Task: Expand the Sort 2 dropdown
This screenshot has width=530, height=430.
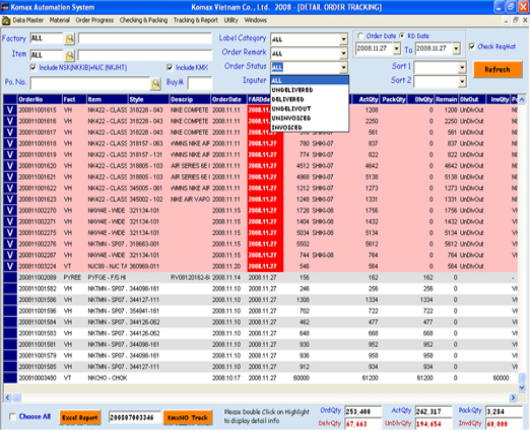Action: pyautogui.click(x=462, y=81)
